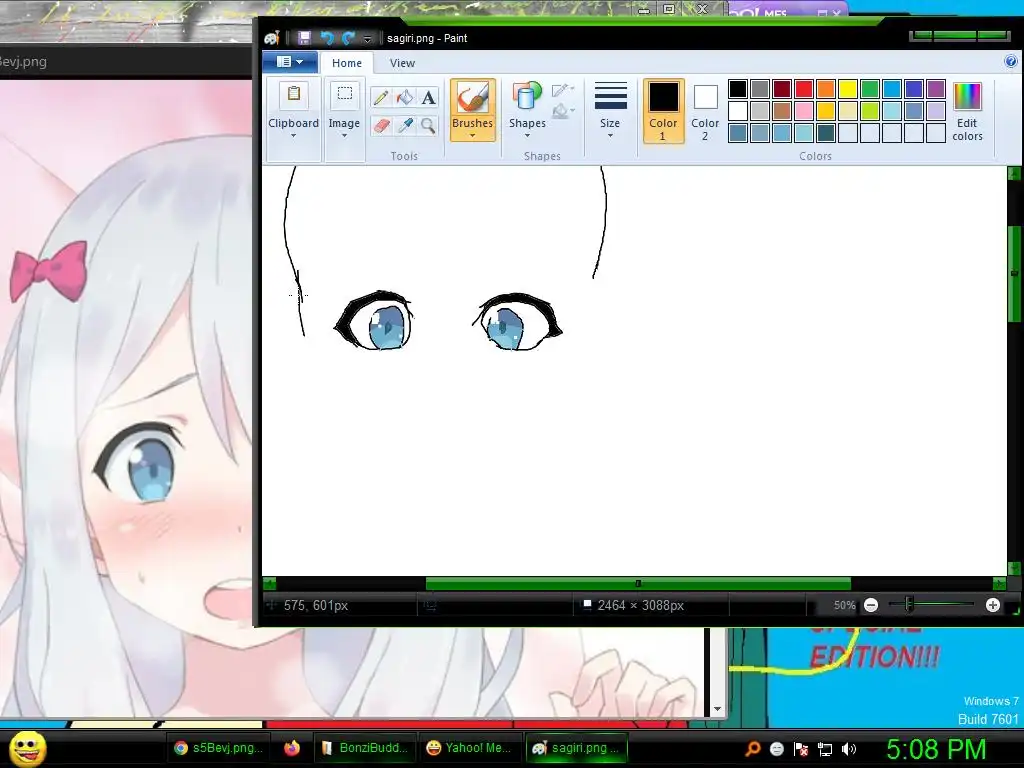Click the Redo arrow in Paint title bar

pos(349,38)
